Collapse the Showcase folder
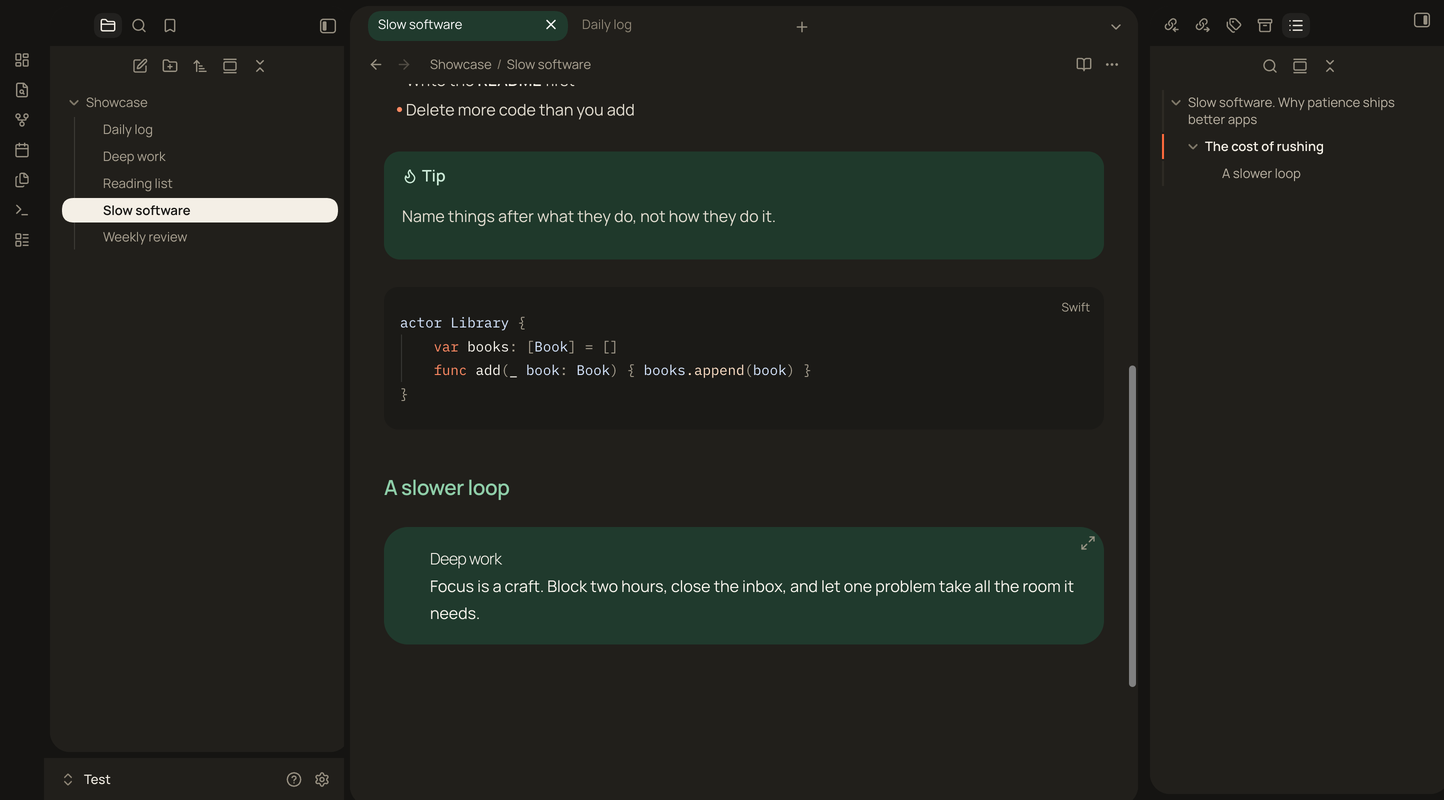 coord(74,103)
